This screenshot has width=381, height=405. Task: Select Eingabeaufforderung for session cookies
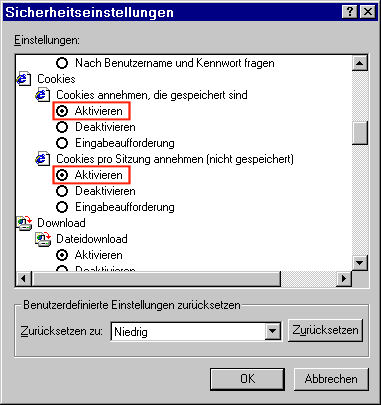115,207
